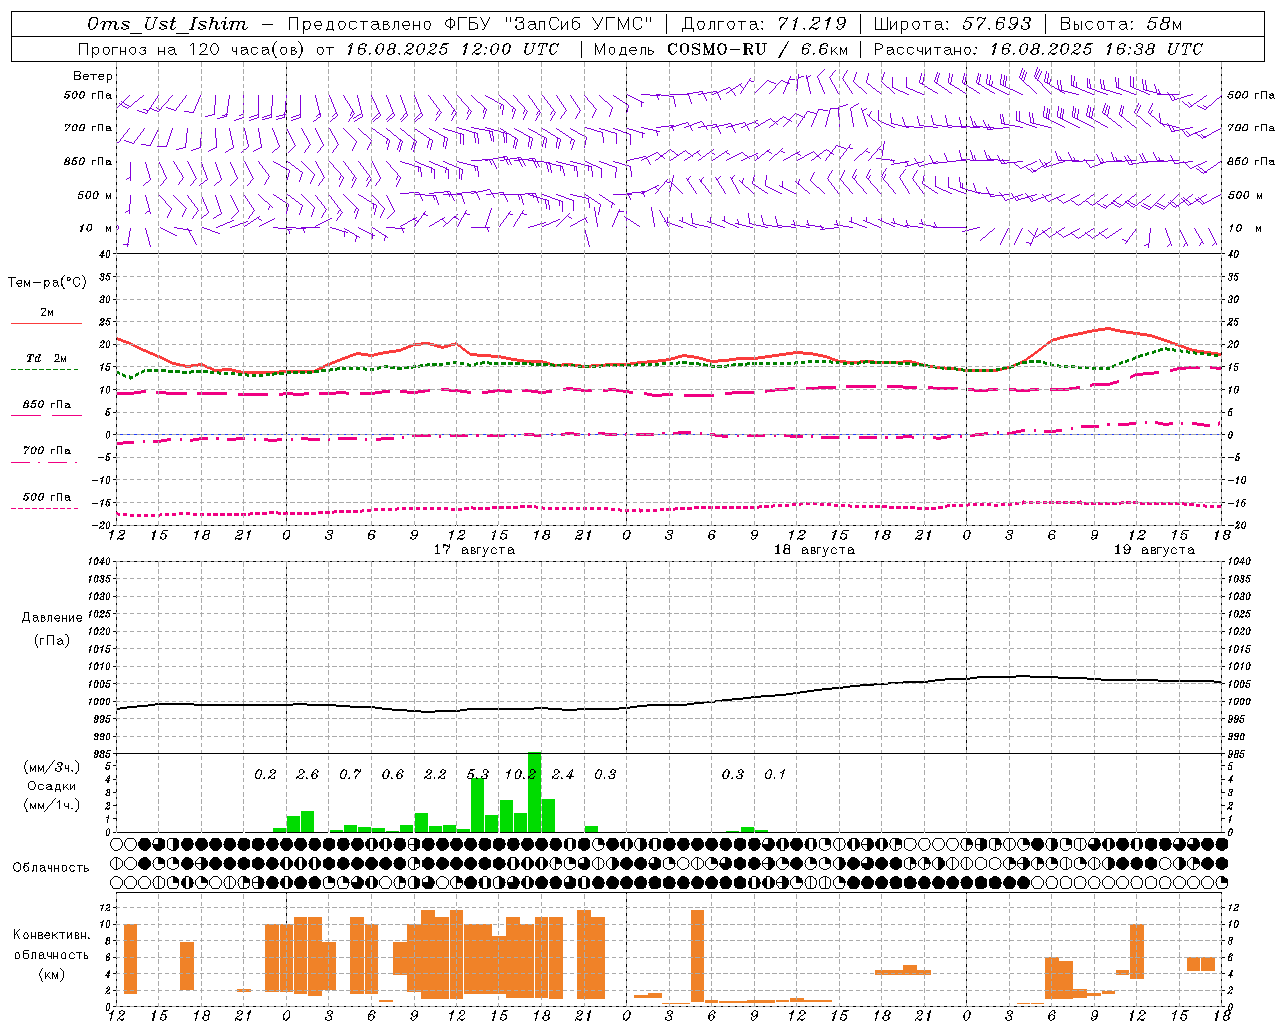
Task: Click the 19 августа date label
Action: (x=1153, y=550)
